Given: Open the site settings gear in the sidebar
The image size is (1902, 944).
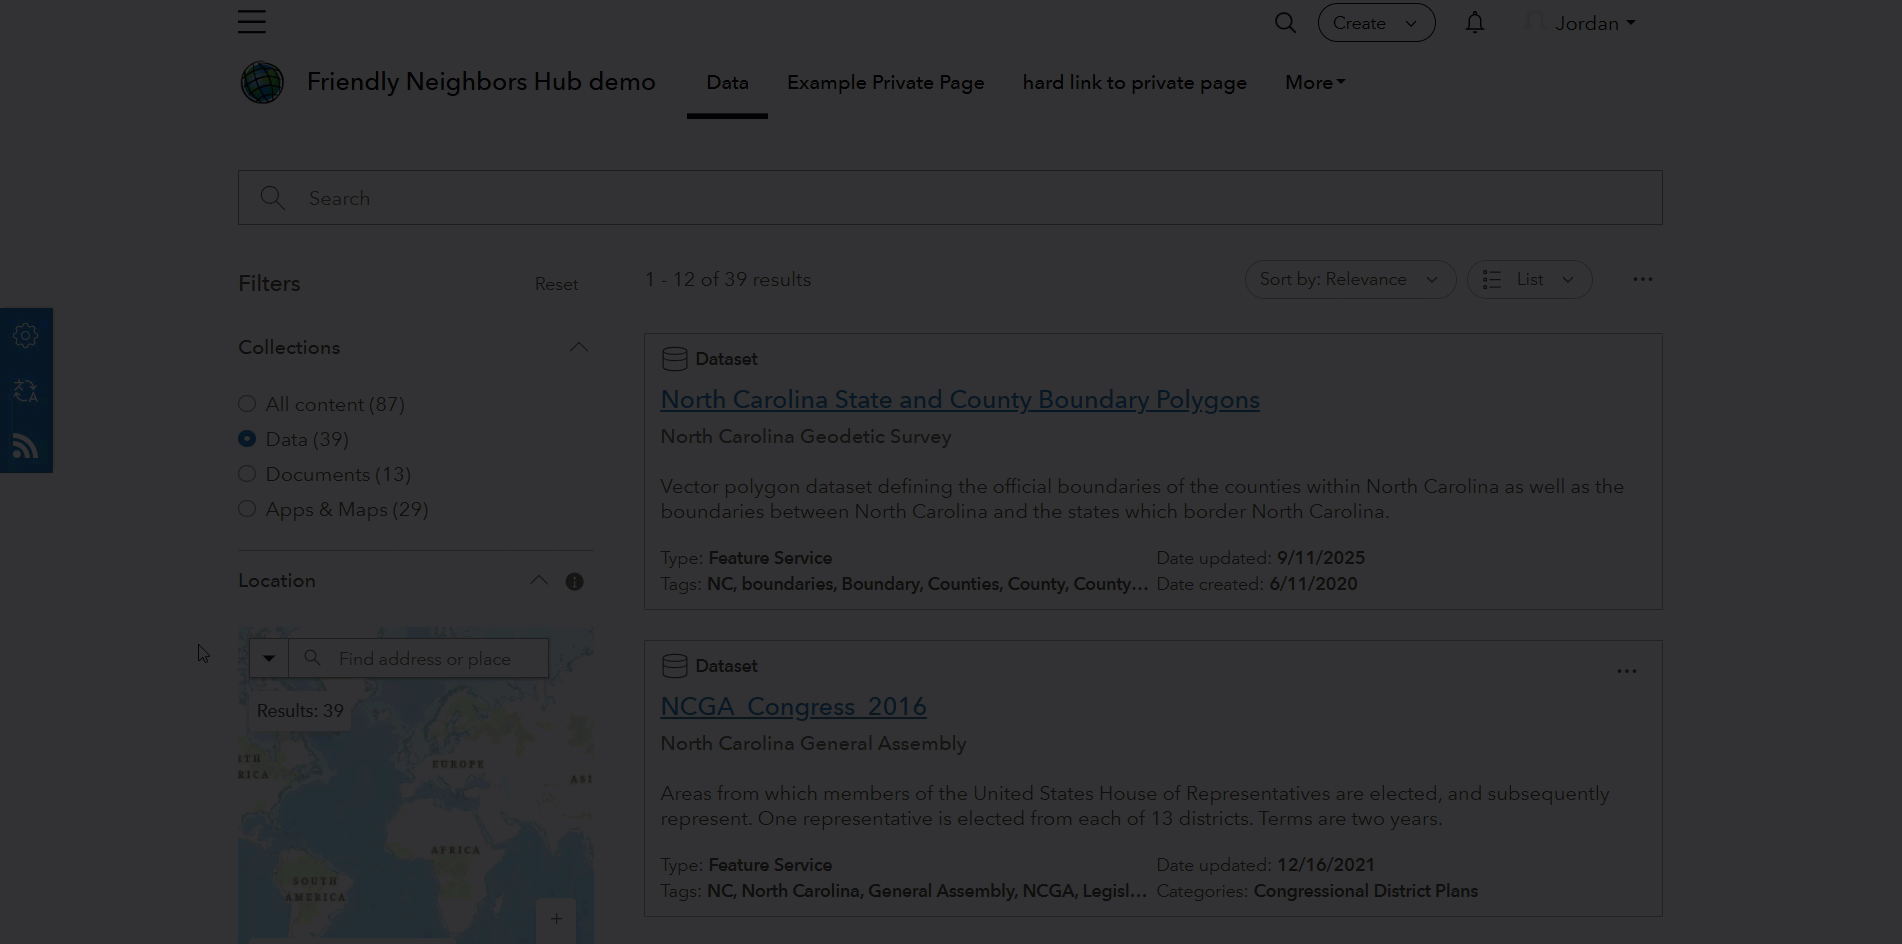Looking at the screenshot, I should pyautogui.click(x=25, y=335).
